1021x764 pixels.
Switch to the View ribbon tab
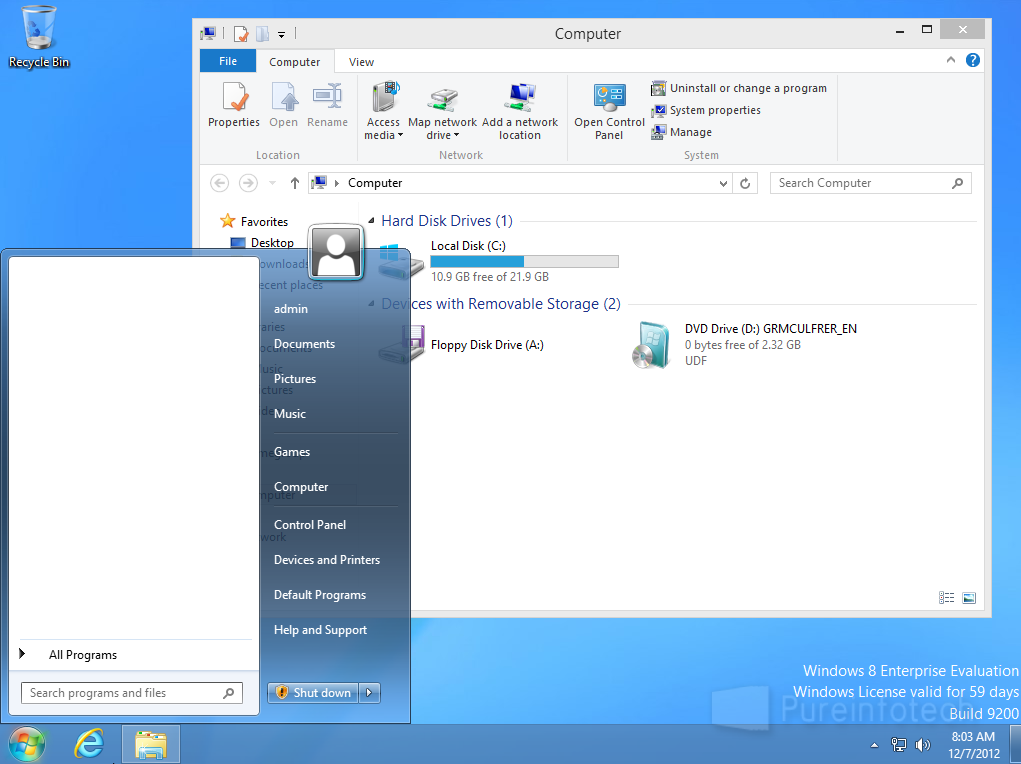(x=361, y=62)
